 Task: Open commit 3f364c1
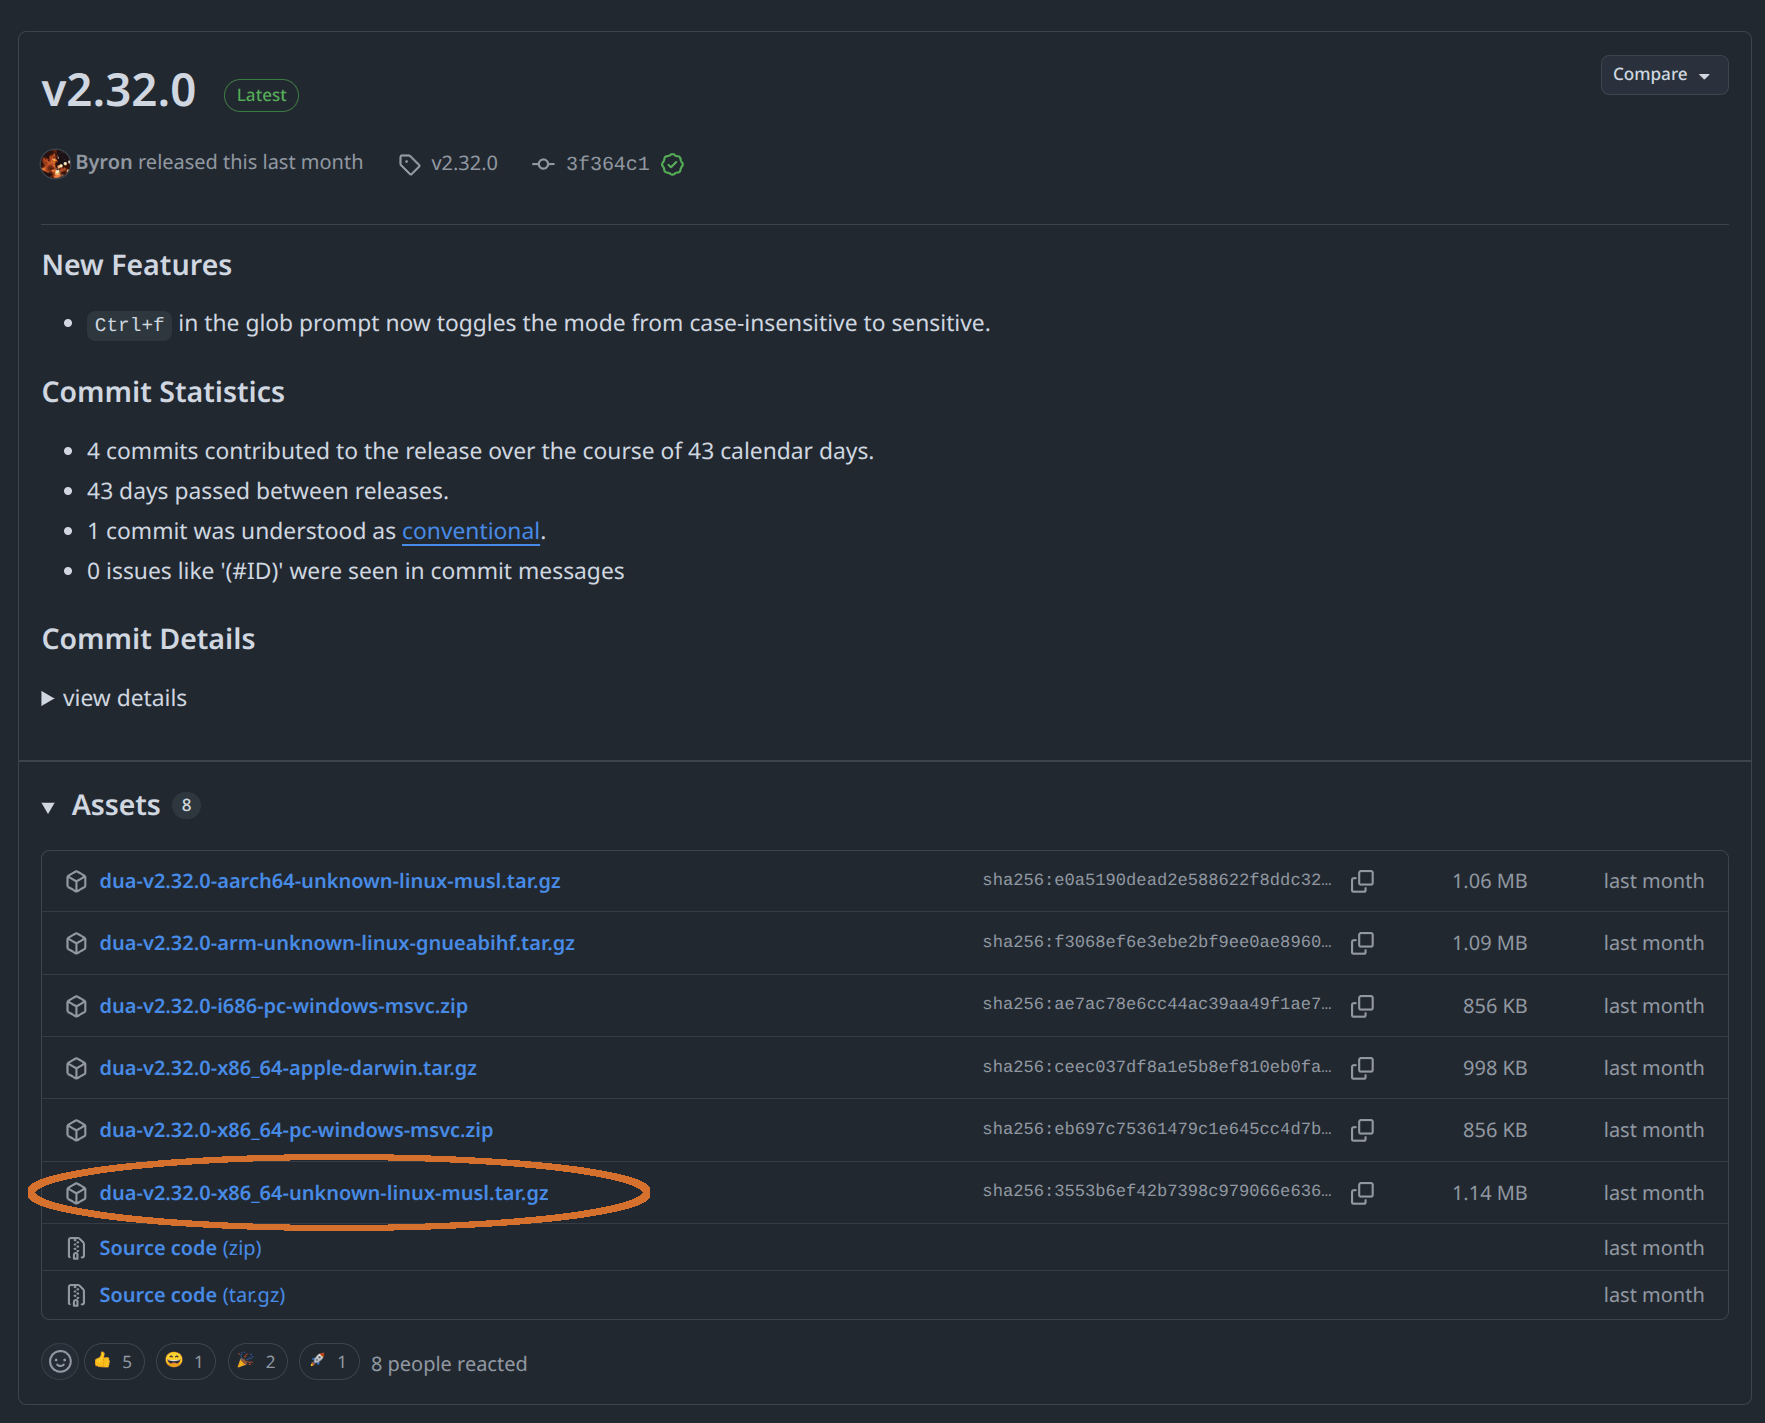point(606,164)
